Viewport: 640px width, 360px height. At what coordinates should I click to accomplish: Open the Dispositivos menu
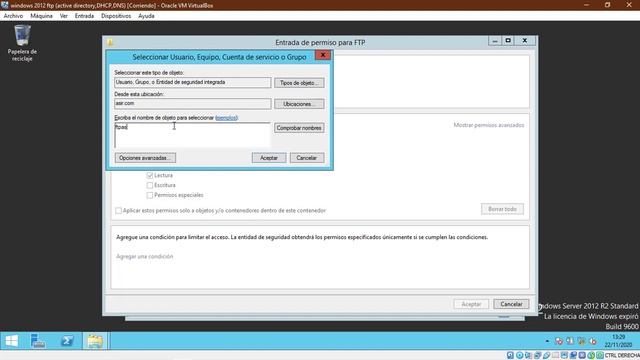(x=116, y=16)
